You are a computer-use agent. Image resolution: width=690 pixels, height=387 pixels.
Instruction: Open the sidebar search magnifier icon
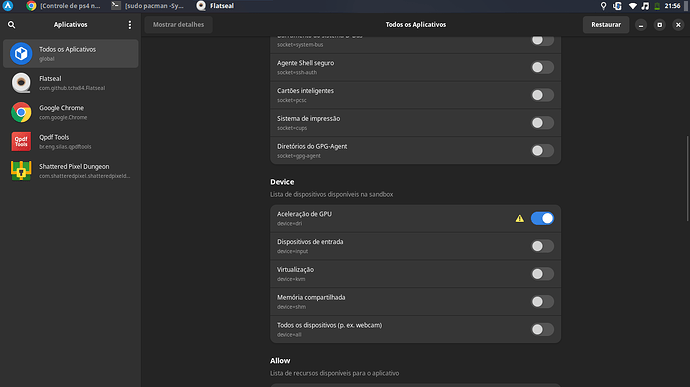pos(11,25)
